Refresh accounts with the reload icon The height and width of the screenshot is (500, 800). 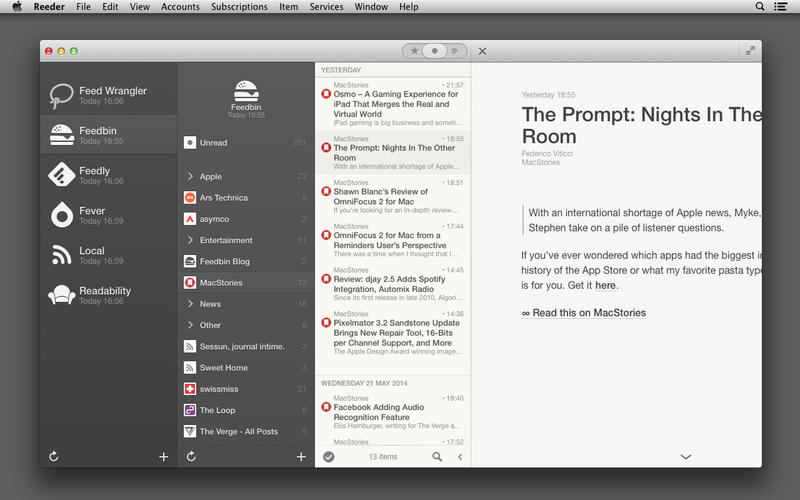54,456
